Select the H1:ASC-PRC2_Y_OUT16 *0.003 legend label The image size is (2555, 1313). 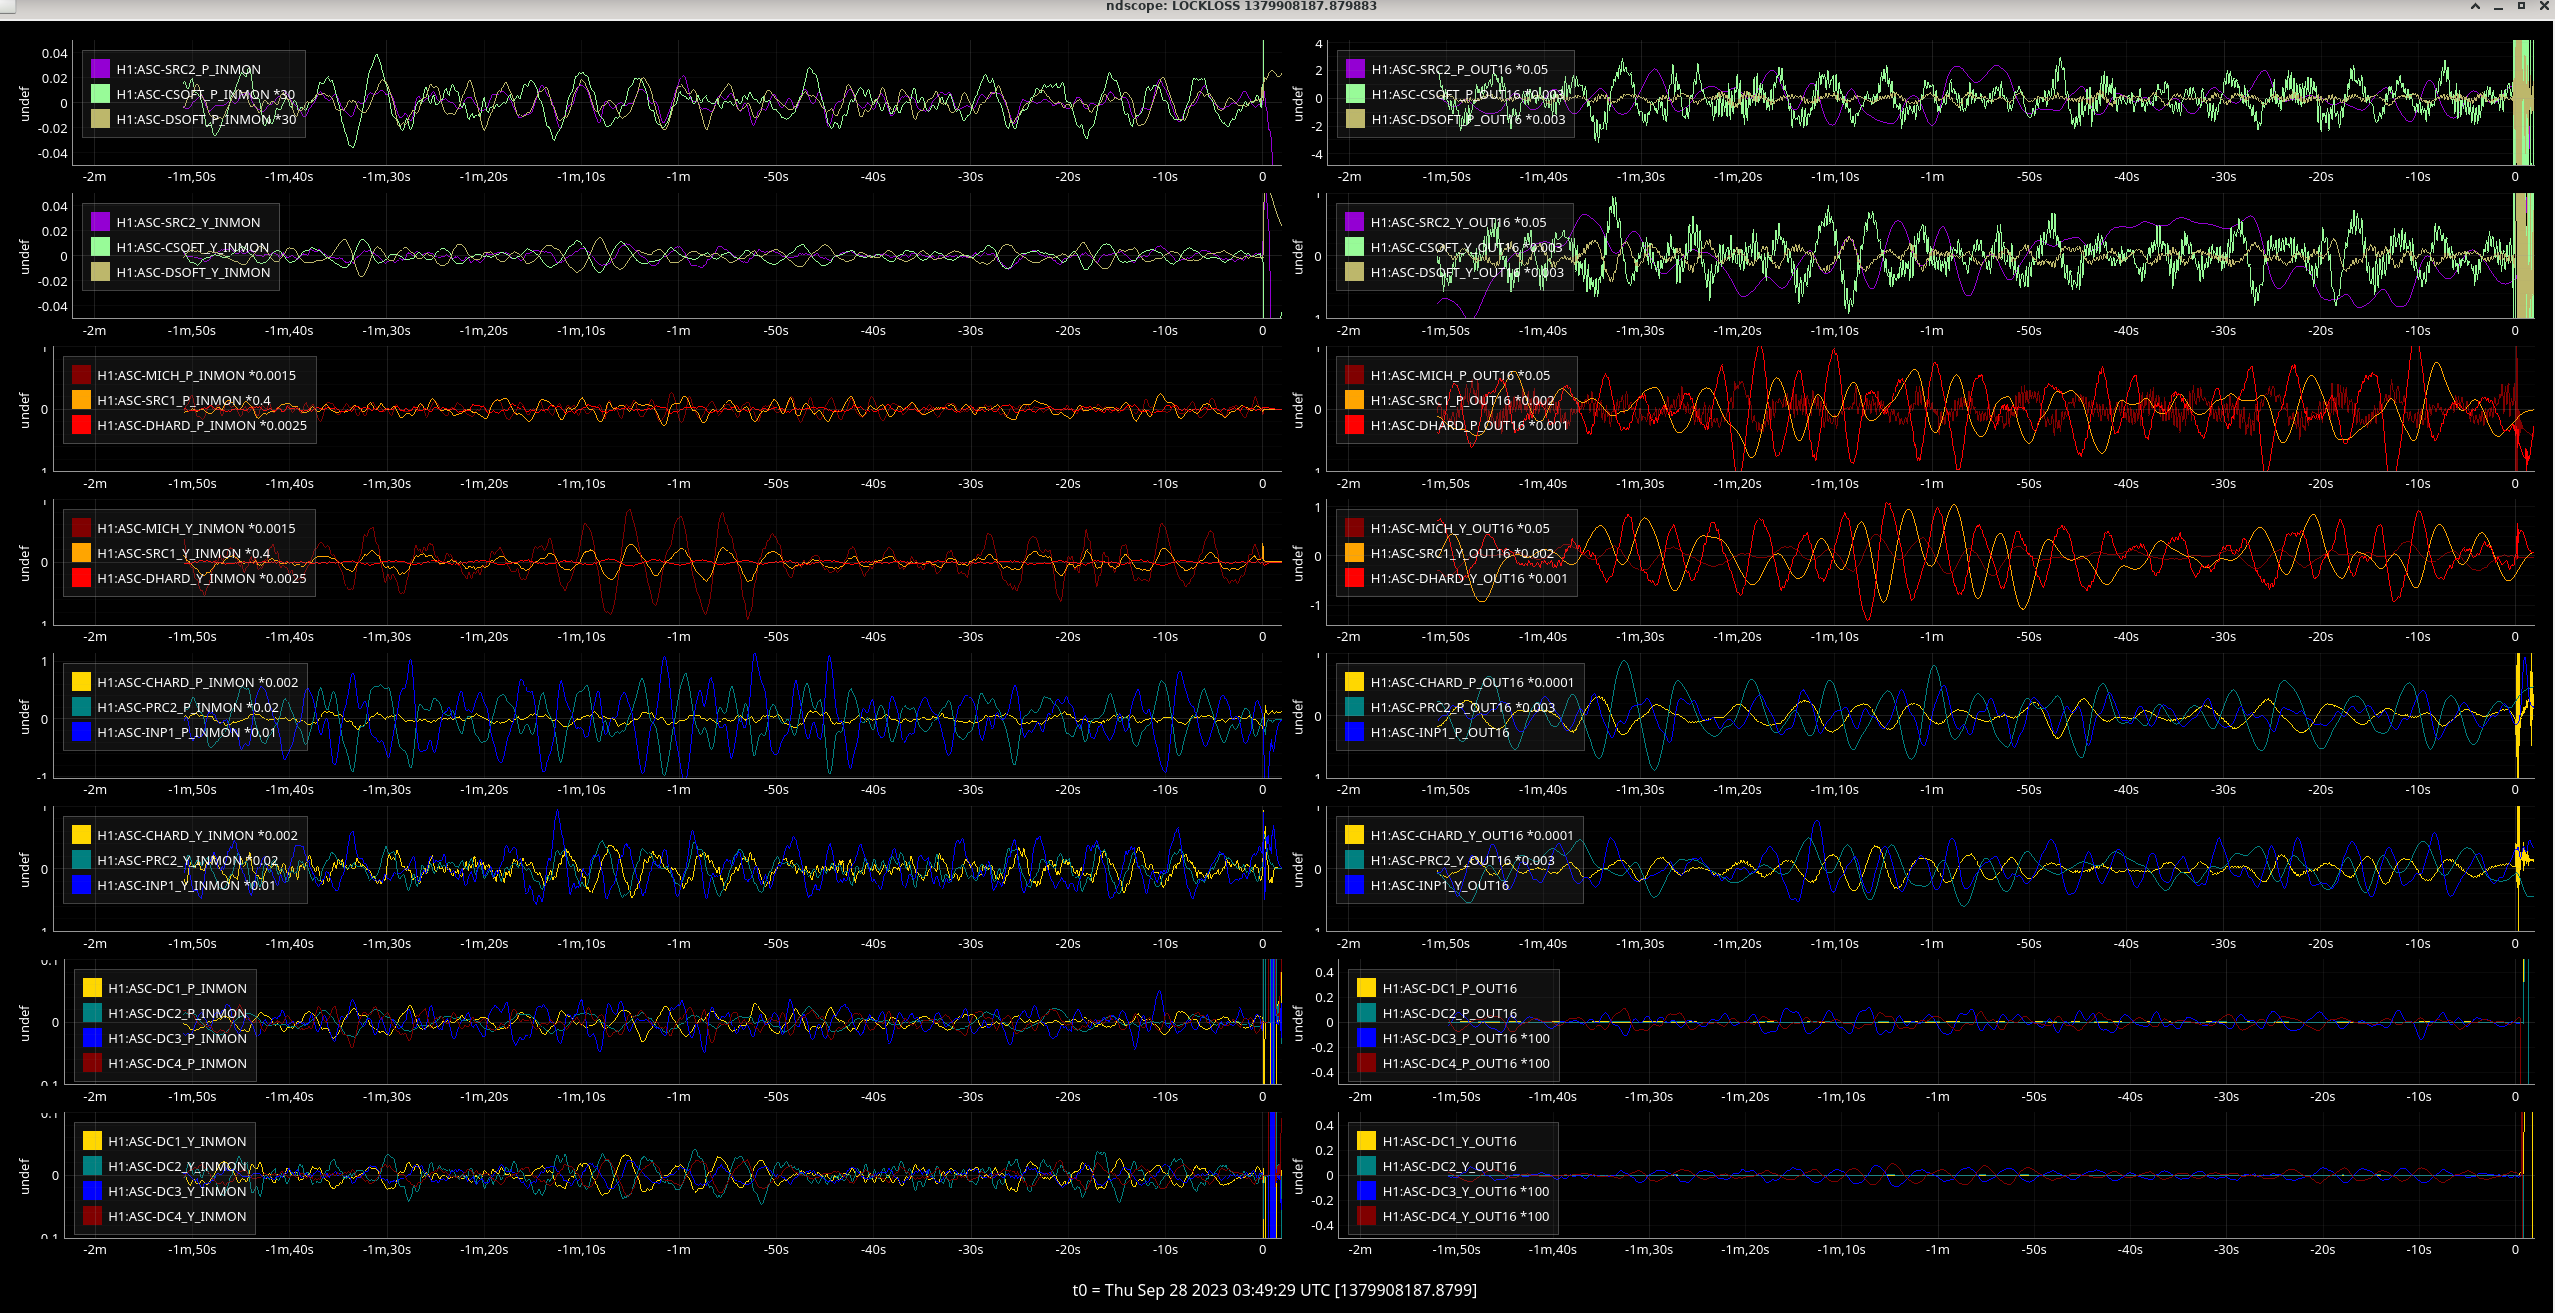click(1462, 860)
